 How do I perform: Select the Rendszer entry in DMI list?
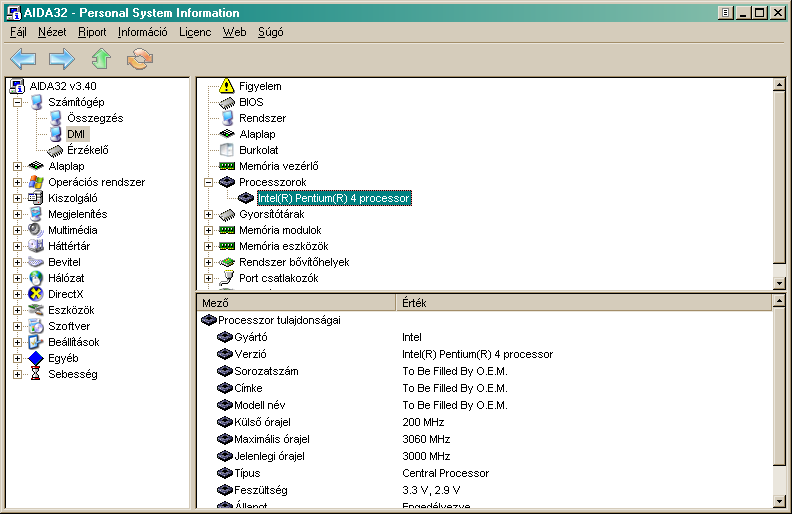point(262,118)
